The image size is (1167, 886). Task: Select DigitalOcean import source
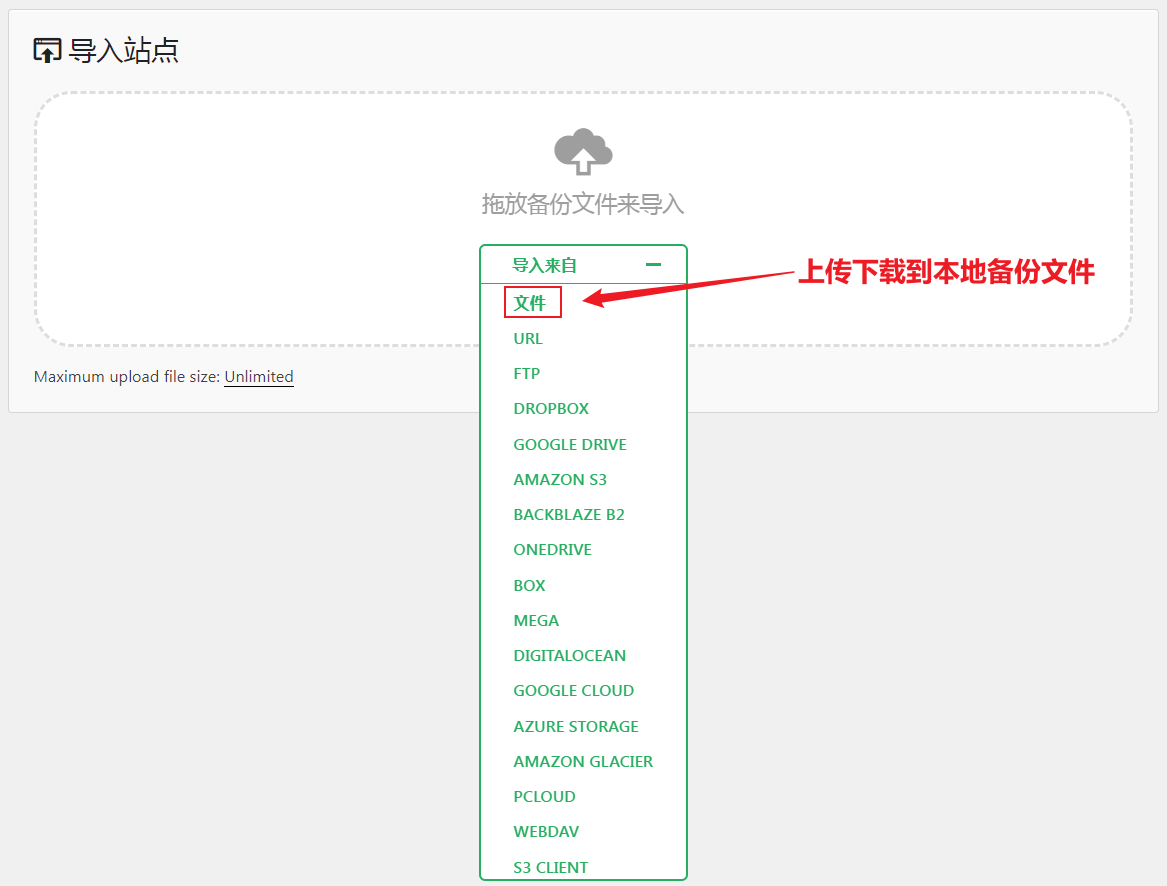[x=570, y=655]
